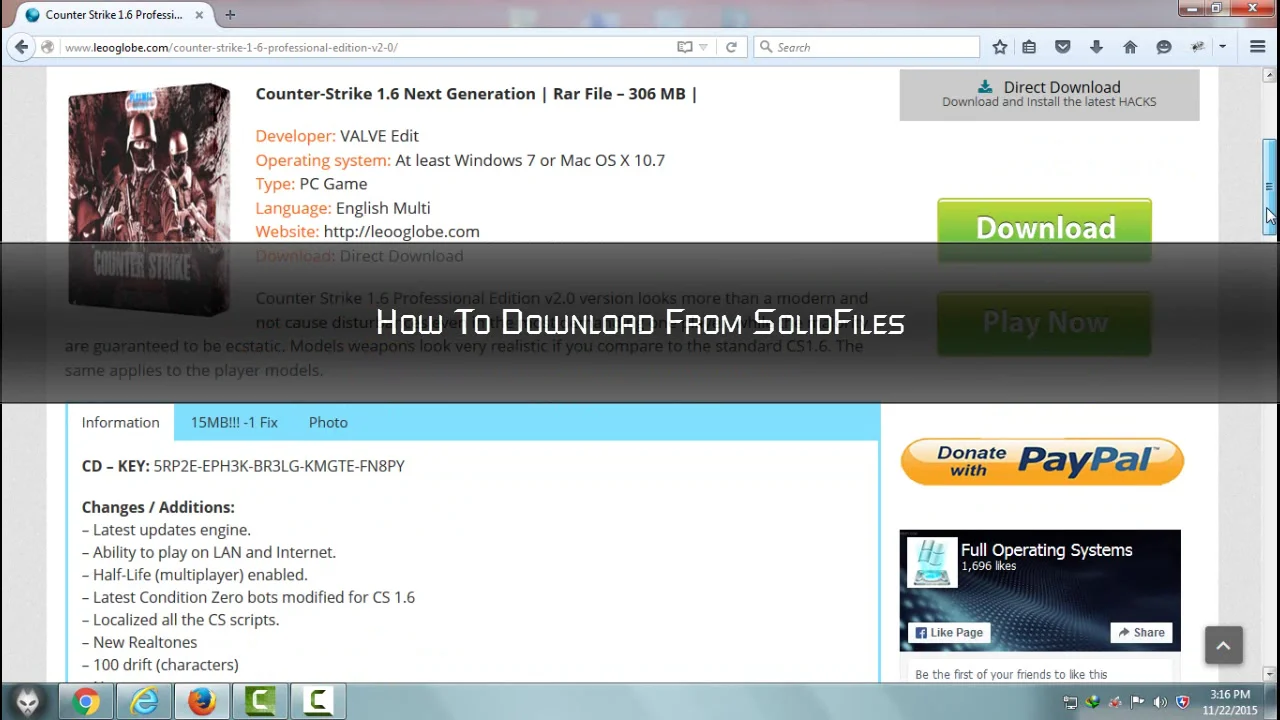Open the address bar history dropdown arrow

point(703,47)
